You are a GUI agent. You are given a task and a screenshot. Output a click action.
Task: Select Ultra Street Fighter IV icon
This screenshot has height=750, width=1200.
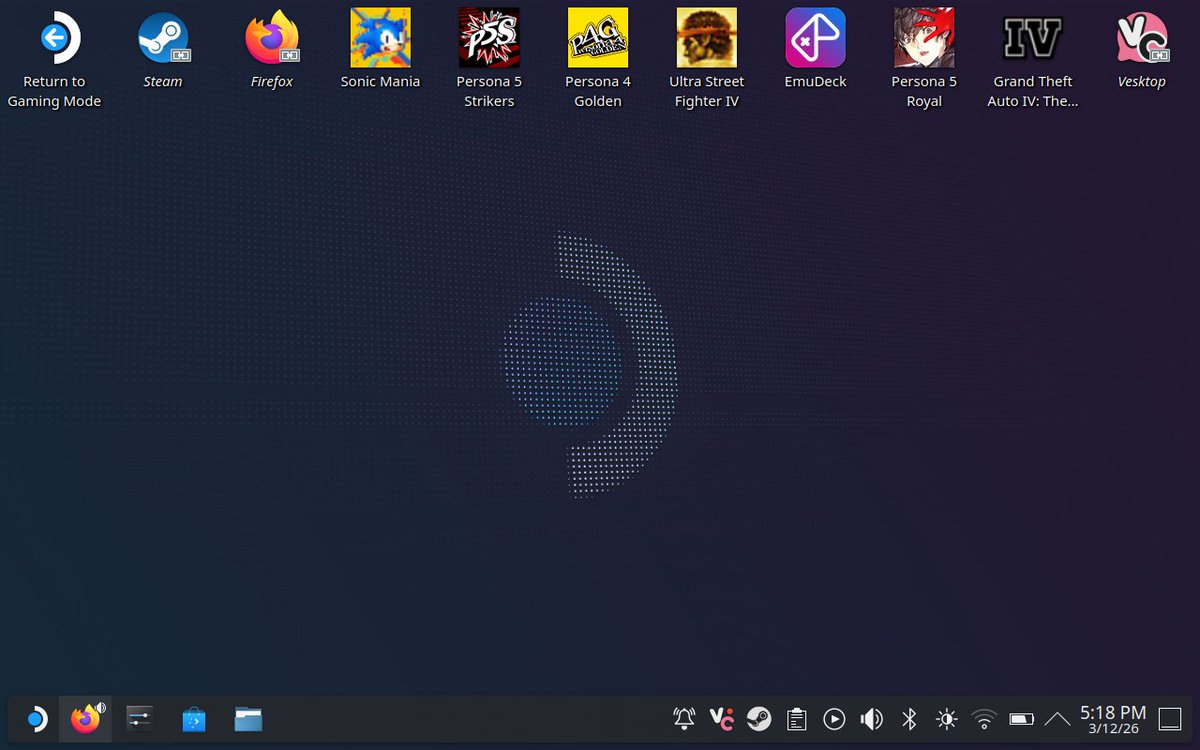pyautogui.click(x=707, y=58)
